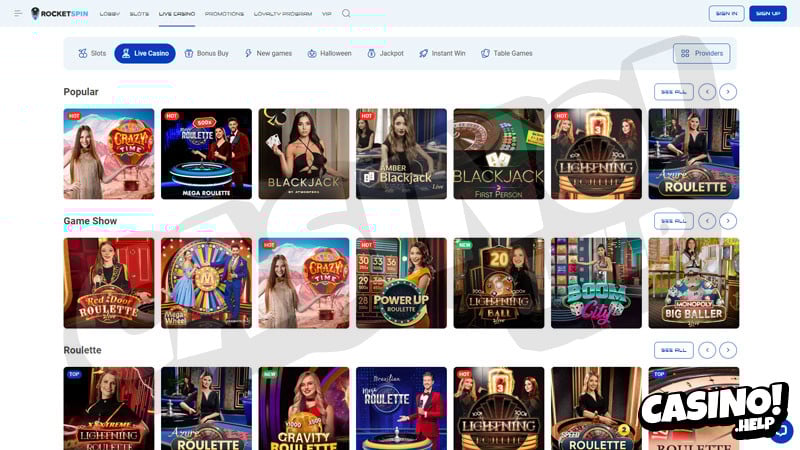Open Crazy Time in Popular row
Viewport: 800px width, 450px height.
109,154
